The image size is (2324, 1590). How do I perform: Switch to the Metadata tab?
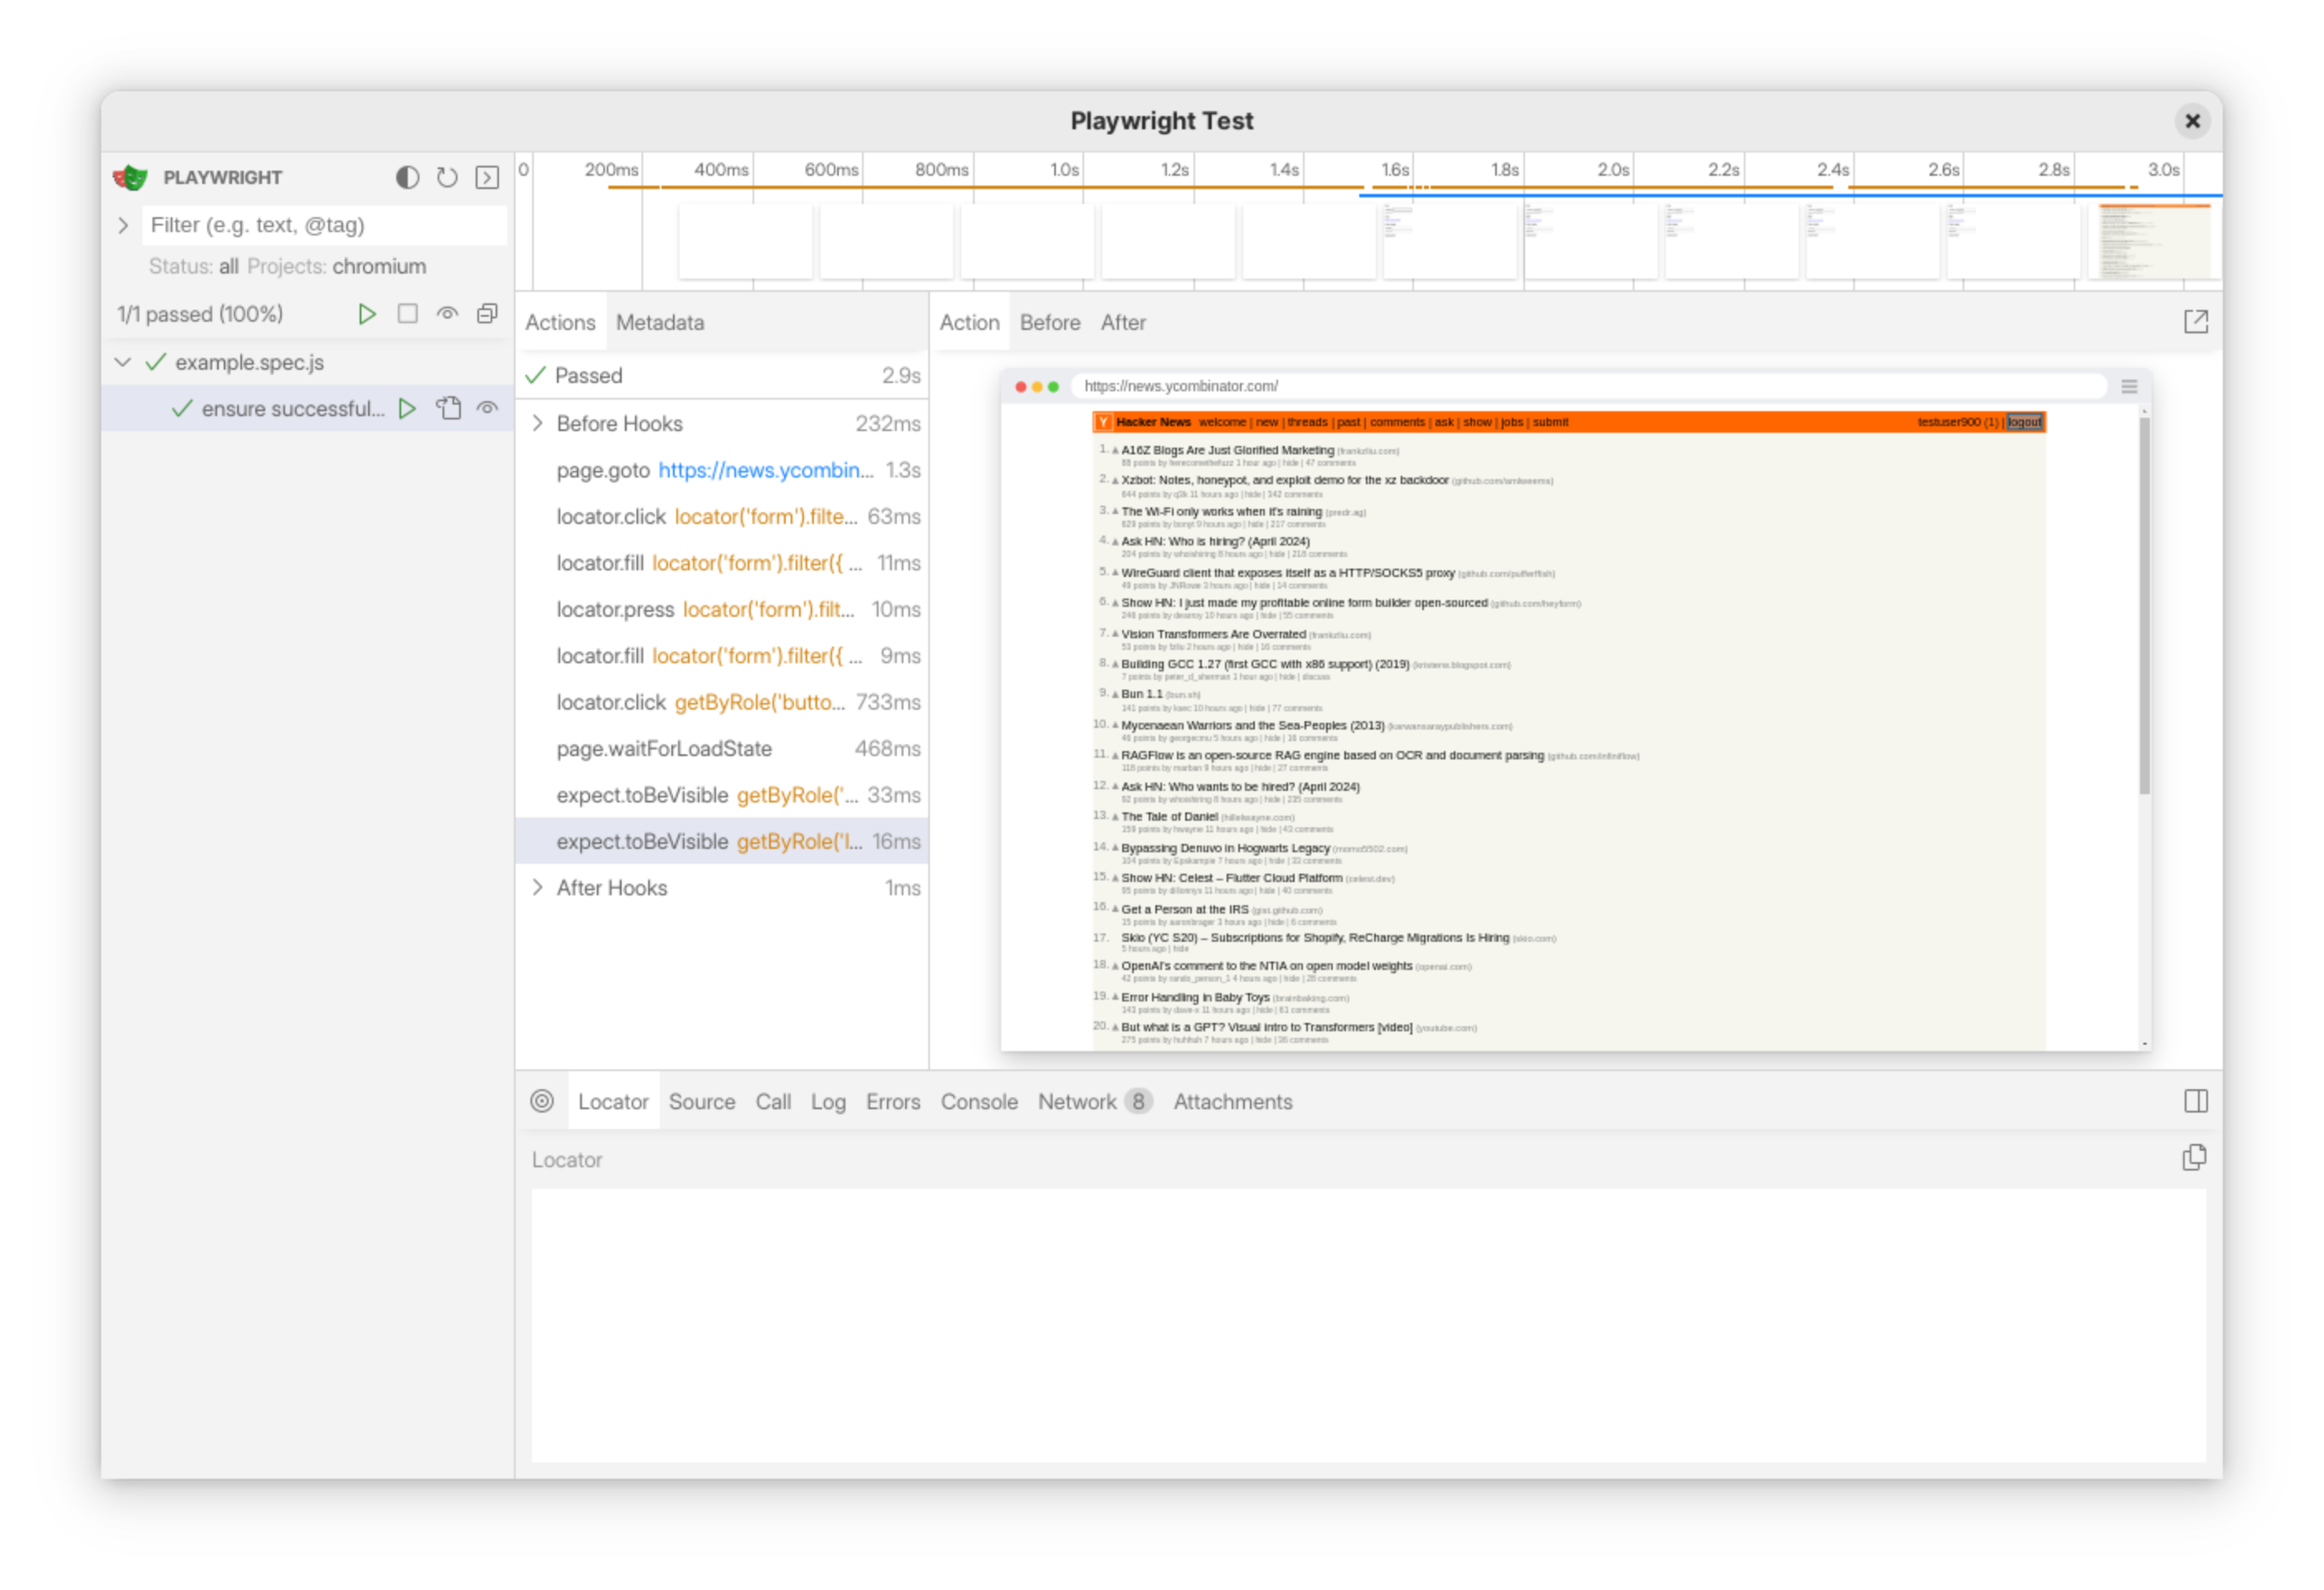660,322
